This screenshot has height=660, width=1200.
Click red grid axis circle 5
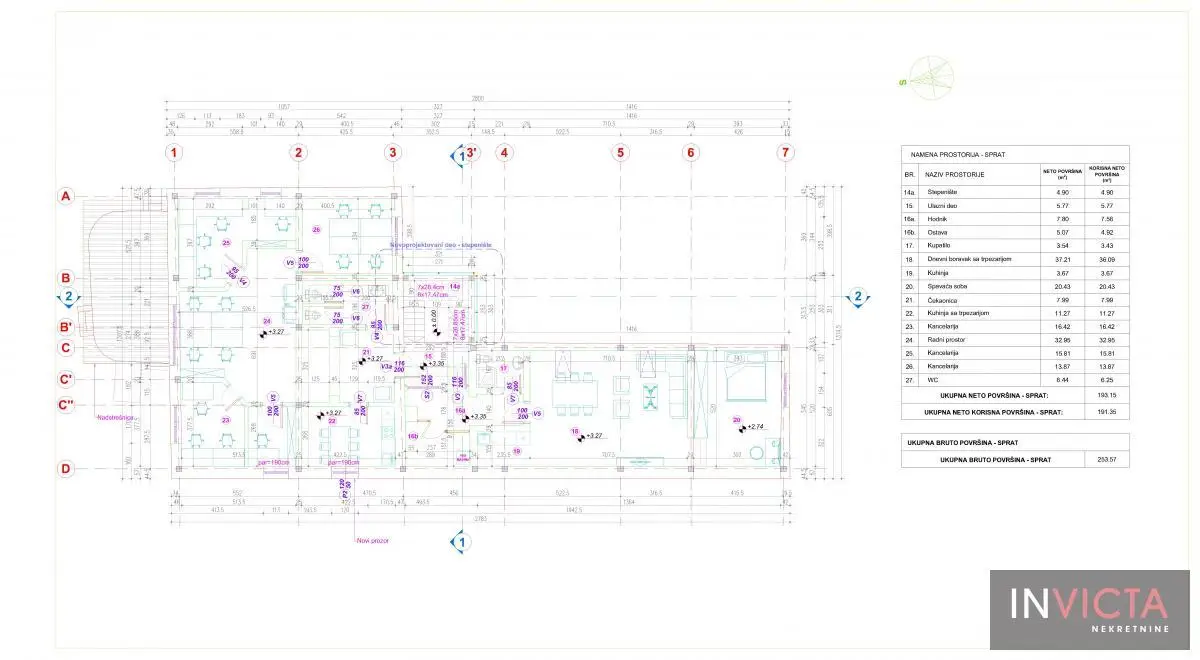tap(621, 153)
